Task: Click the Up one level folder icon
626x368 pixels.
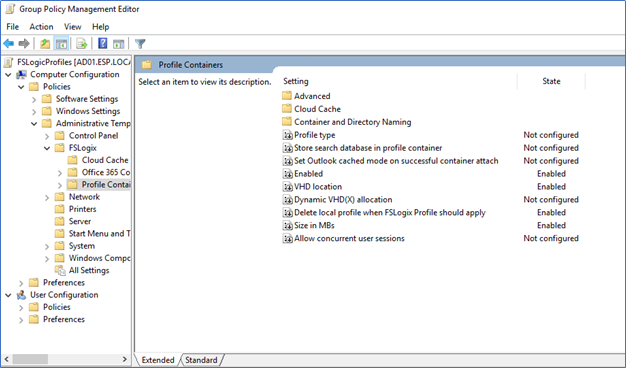Action: click(x=45, y=44)
